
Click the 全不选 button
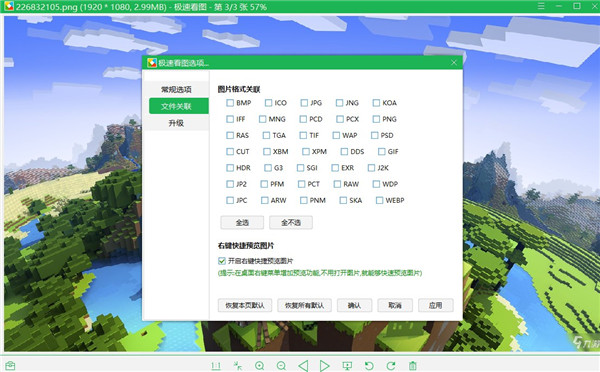(291, 222)
